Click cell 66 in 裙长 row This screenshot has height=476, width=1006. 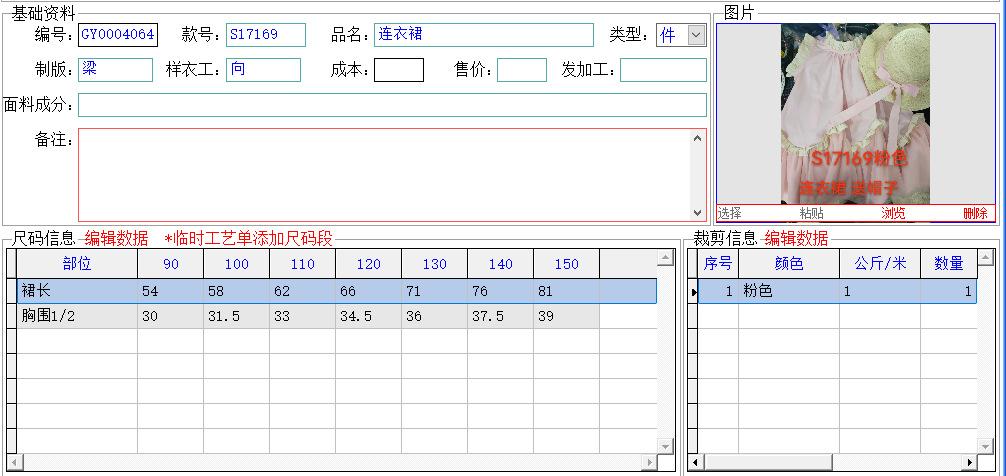[x=369, y=291]
